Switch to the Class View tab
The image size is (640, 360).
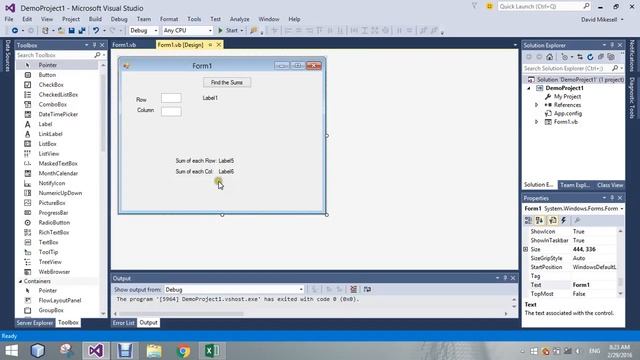click(x=610, y=185)
